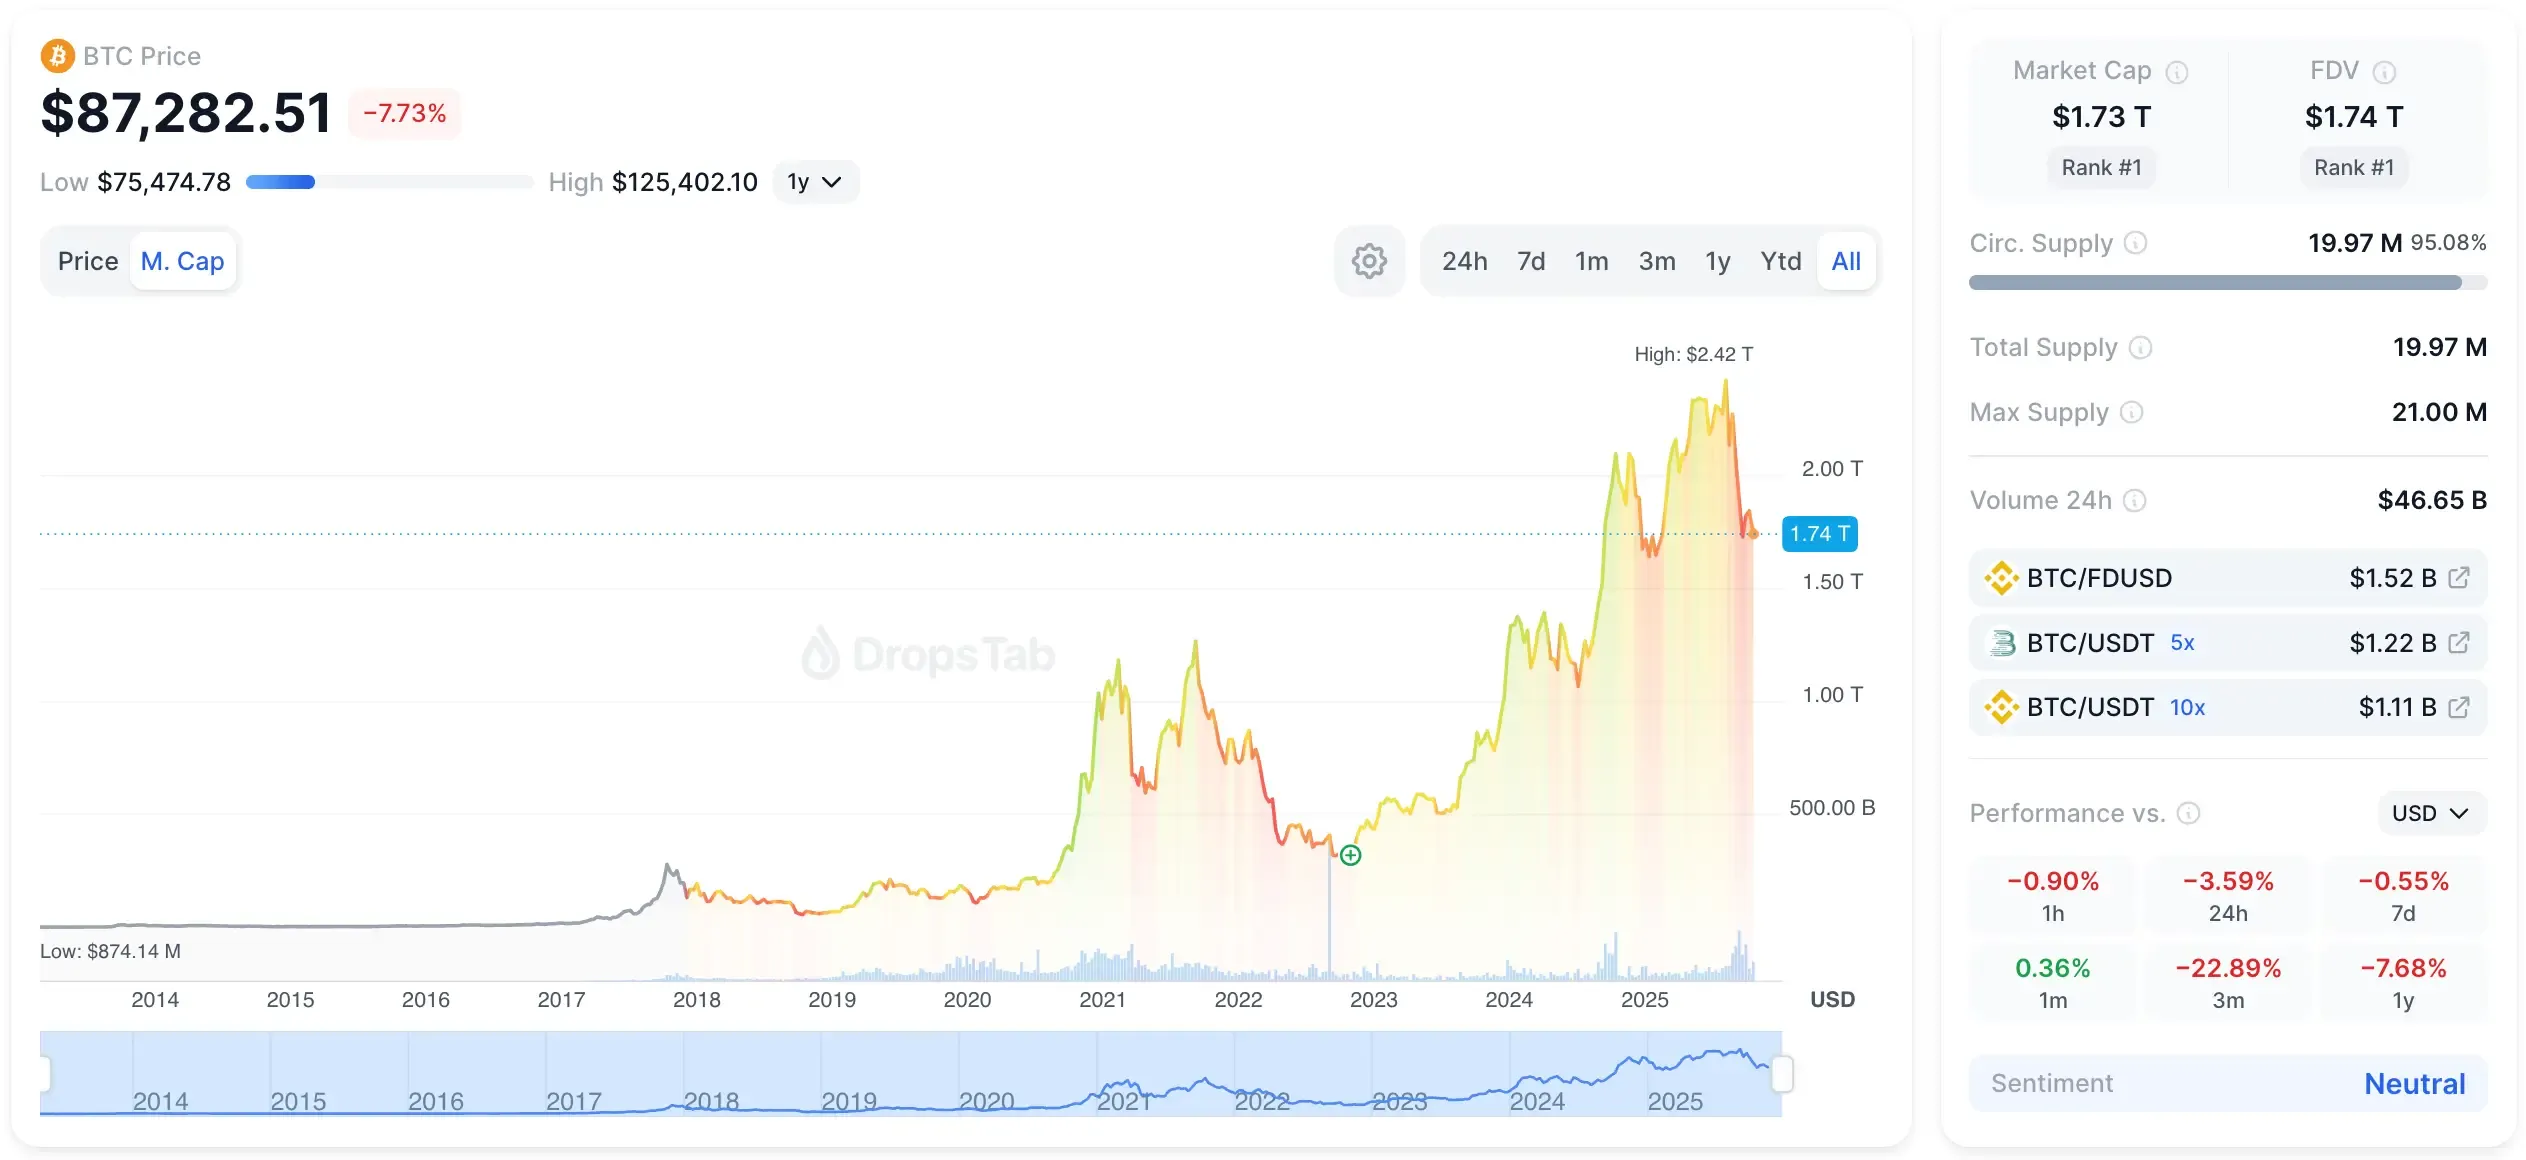Click the Performance vs. info icon
2526x1160 pixels.
(2188, 813)
